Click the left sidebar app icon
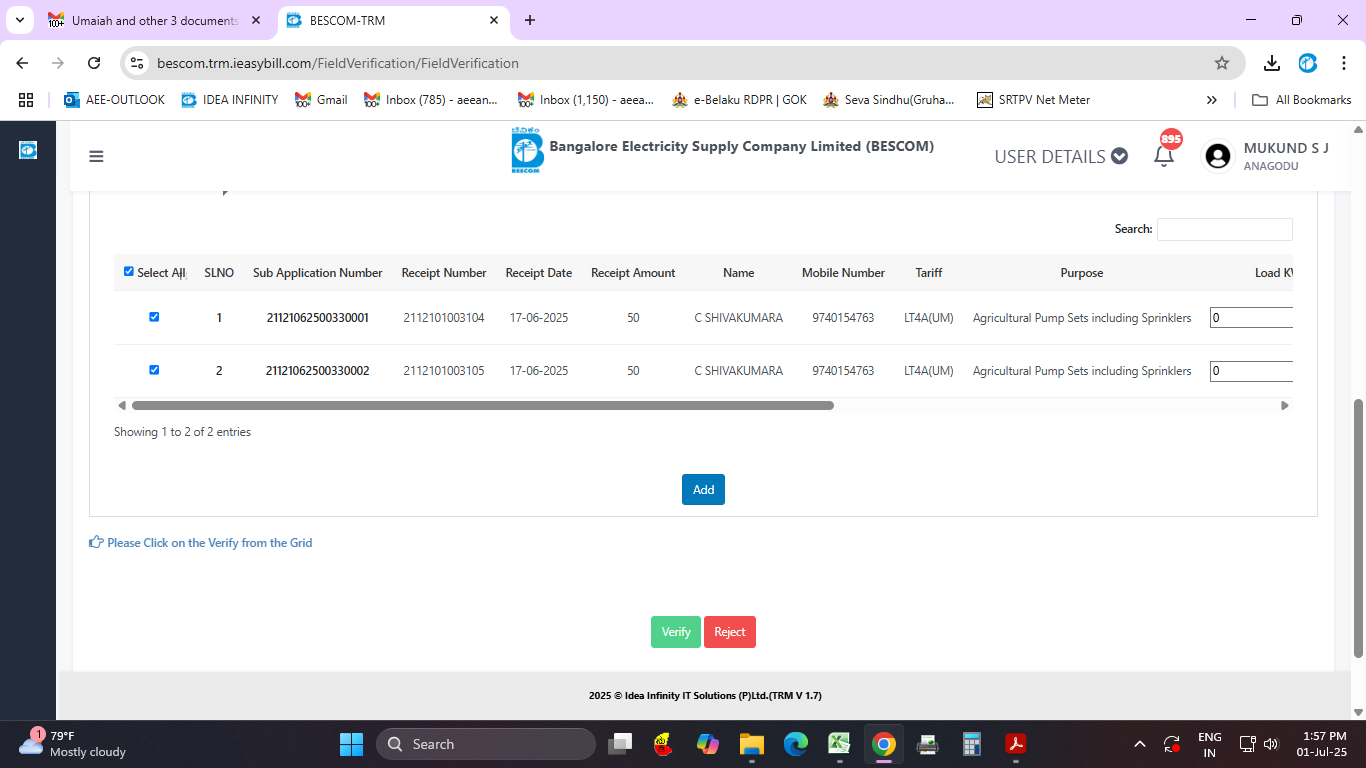 click(28, 150)
